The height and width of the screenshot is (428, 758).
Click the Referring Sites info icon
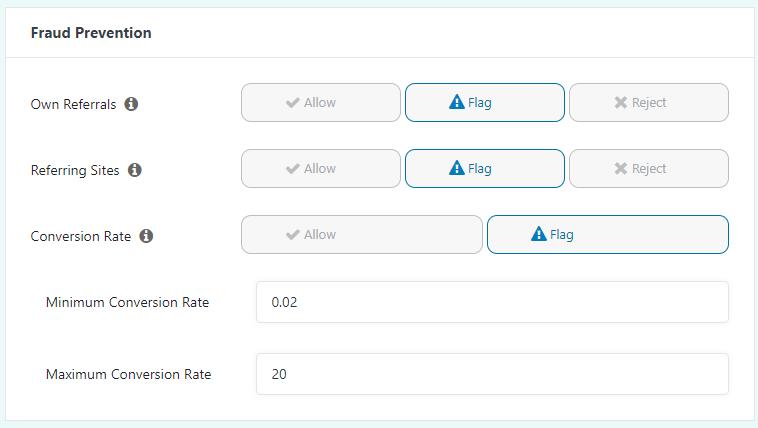pyautogui.click(x=134, y=170)
